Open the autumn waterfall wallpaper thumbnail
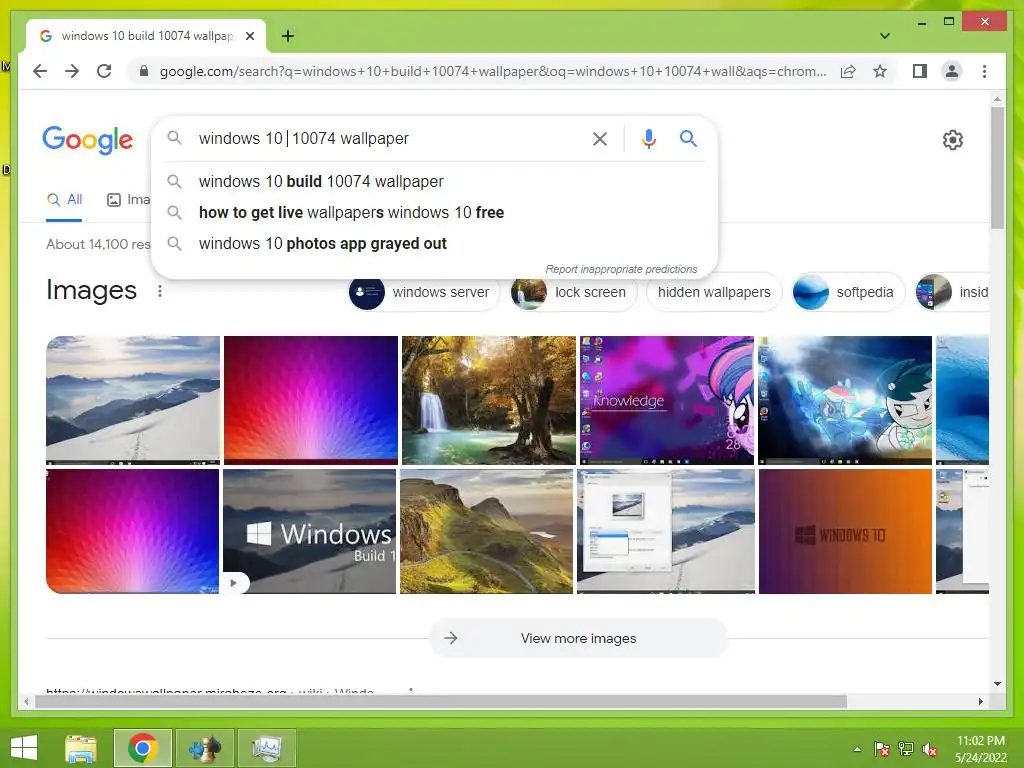 pyautogui.click(x=488, y=400)
